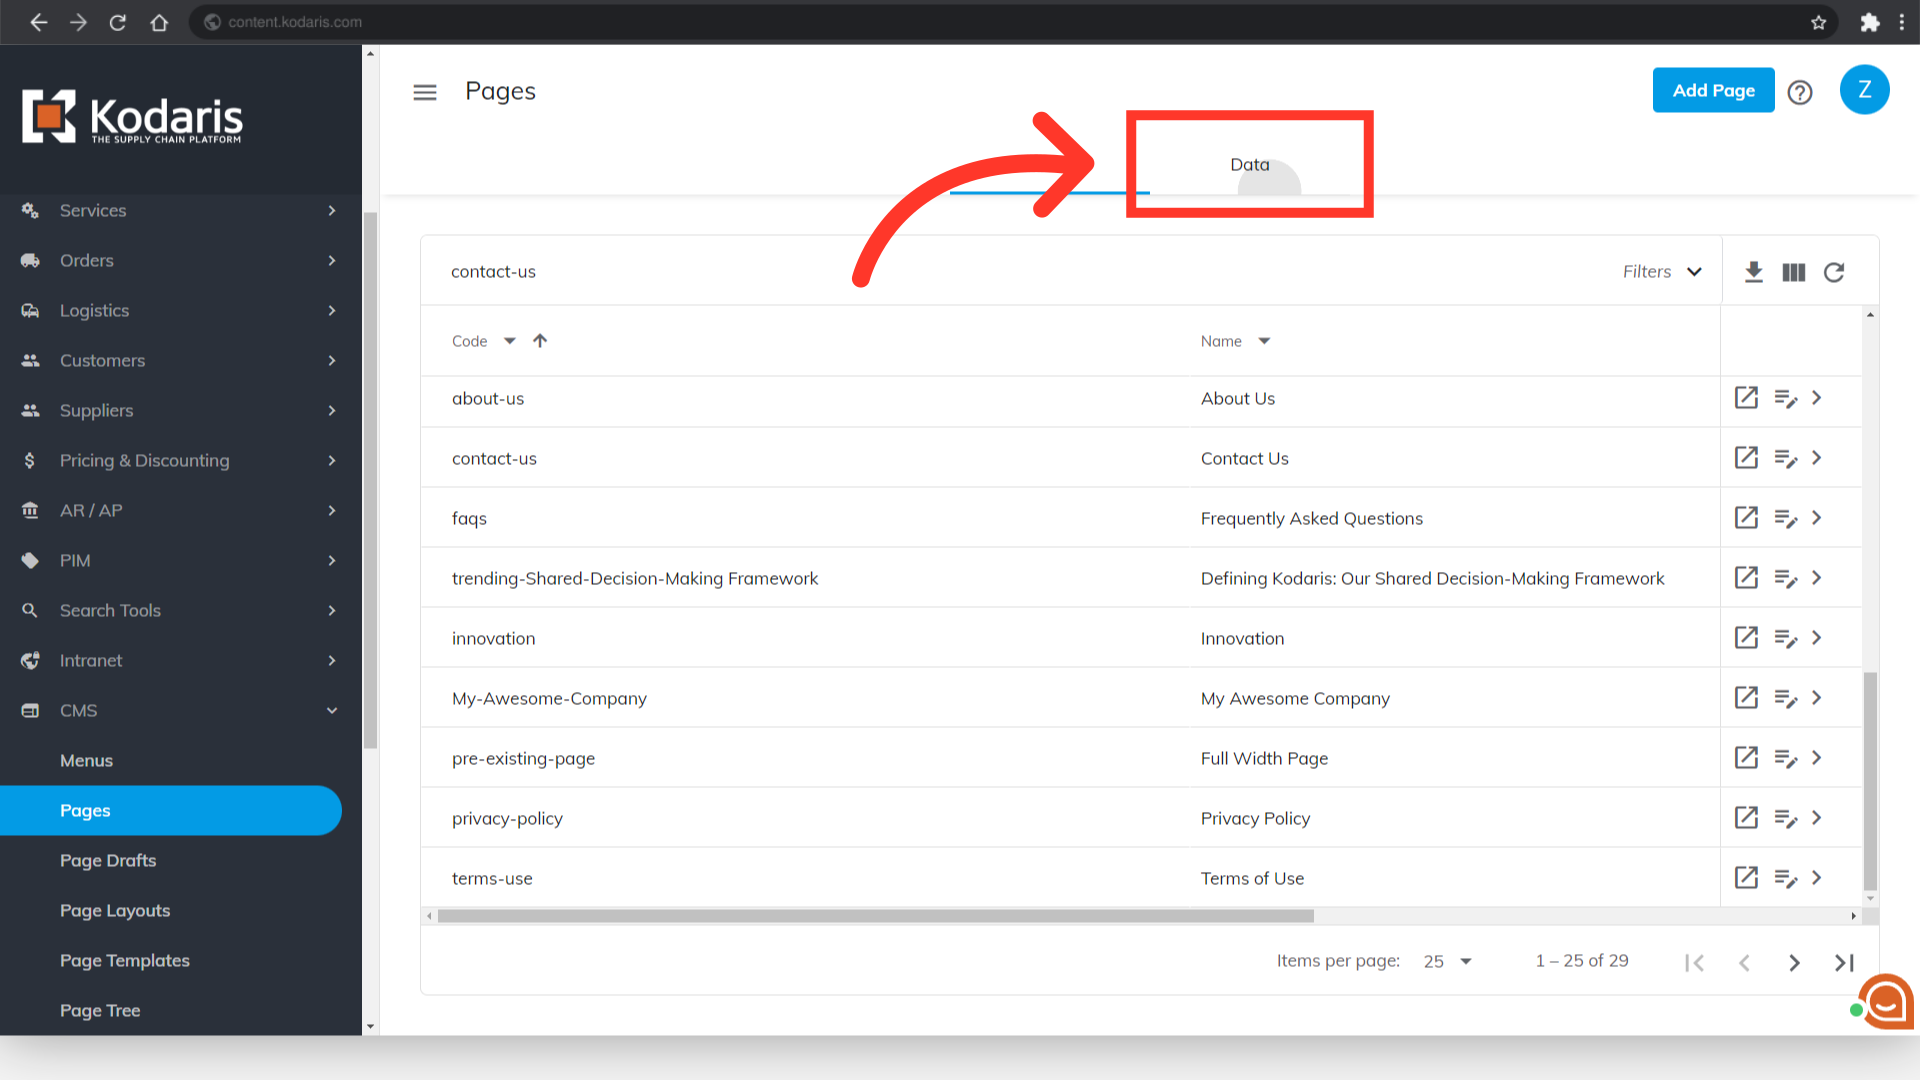
Task: Select Page Drafts in sidebar
Action: pos(108,860)
